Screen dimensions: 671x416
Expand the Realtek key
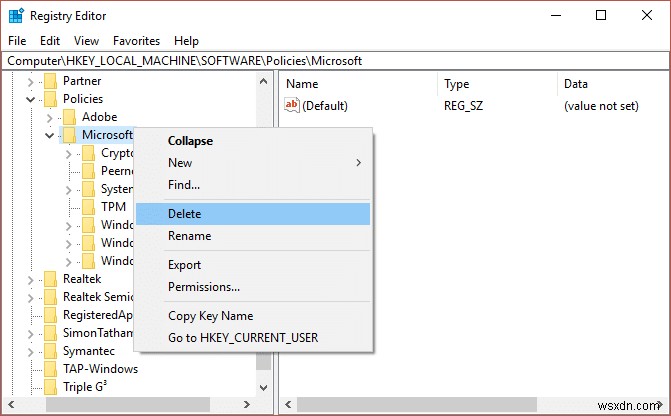coord(30,279)
